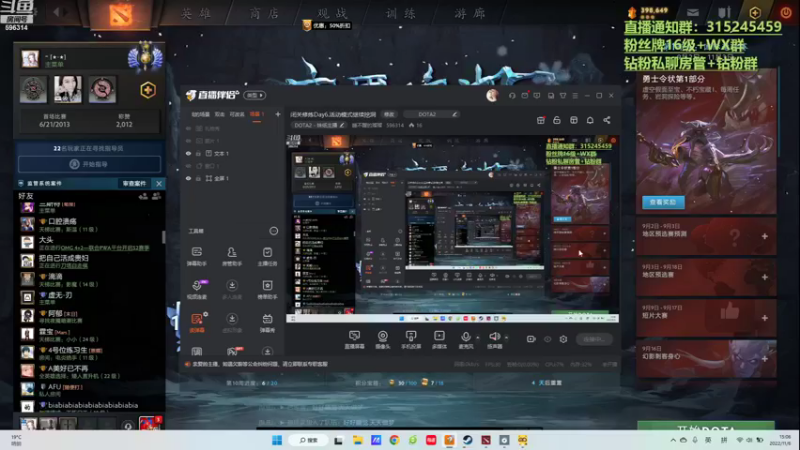Click the 开始指导 (Start coaching) button
The height and width of the screenshot is (450, 800).
(x=89, y=164)
